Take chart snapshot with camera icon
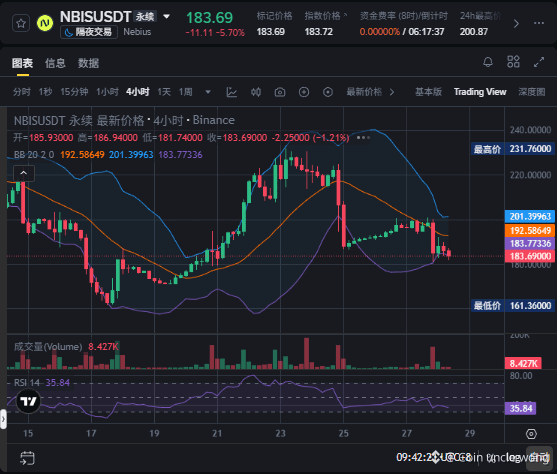 [x=280, y=92]
